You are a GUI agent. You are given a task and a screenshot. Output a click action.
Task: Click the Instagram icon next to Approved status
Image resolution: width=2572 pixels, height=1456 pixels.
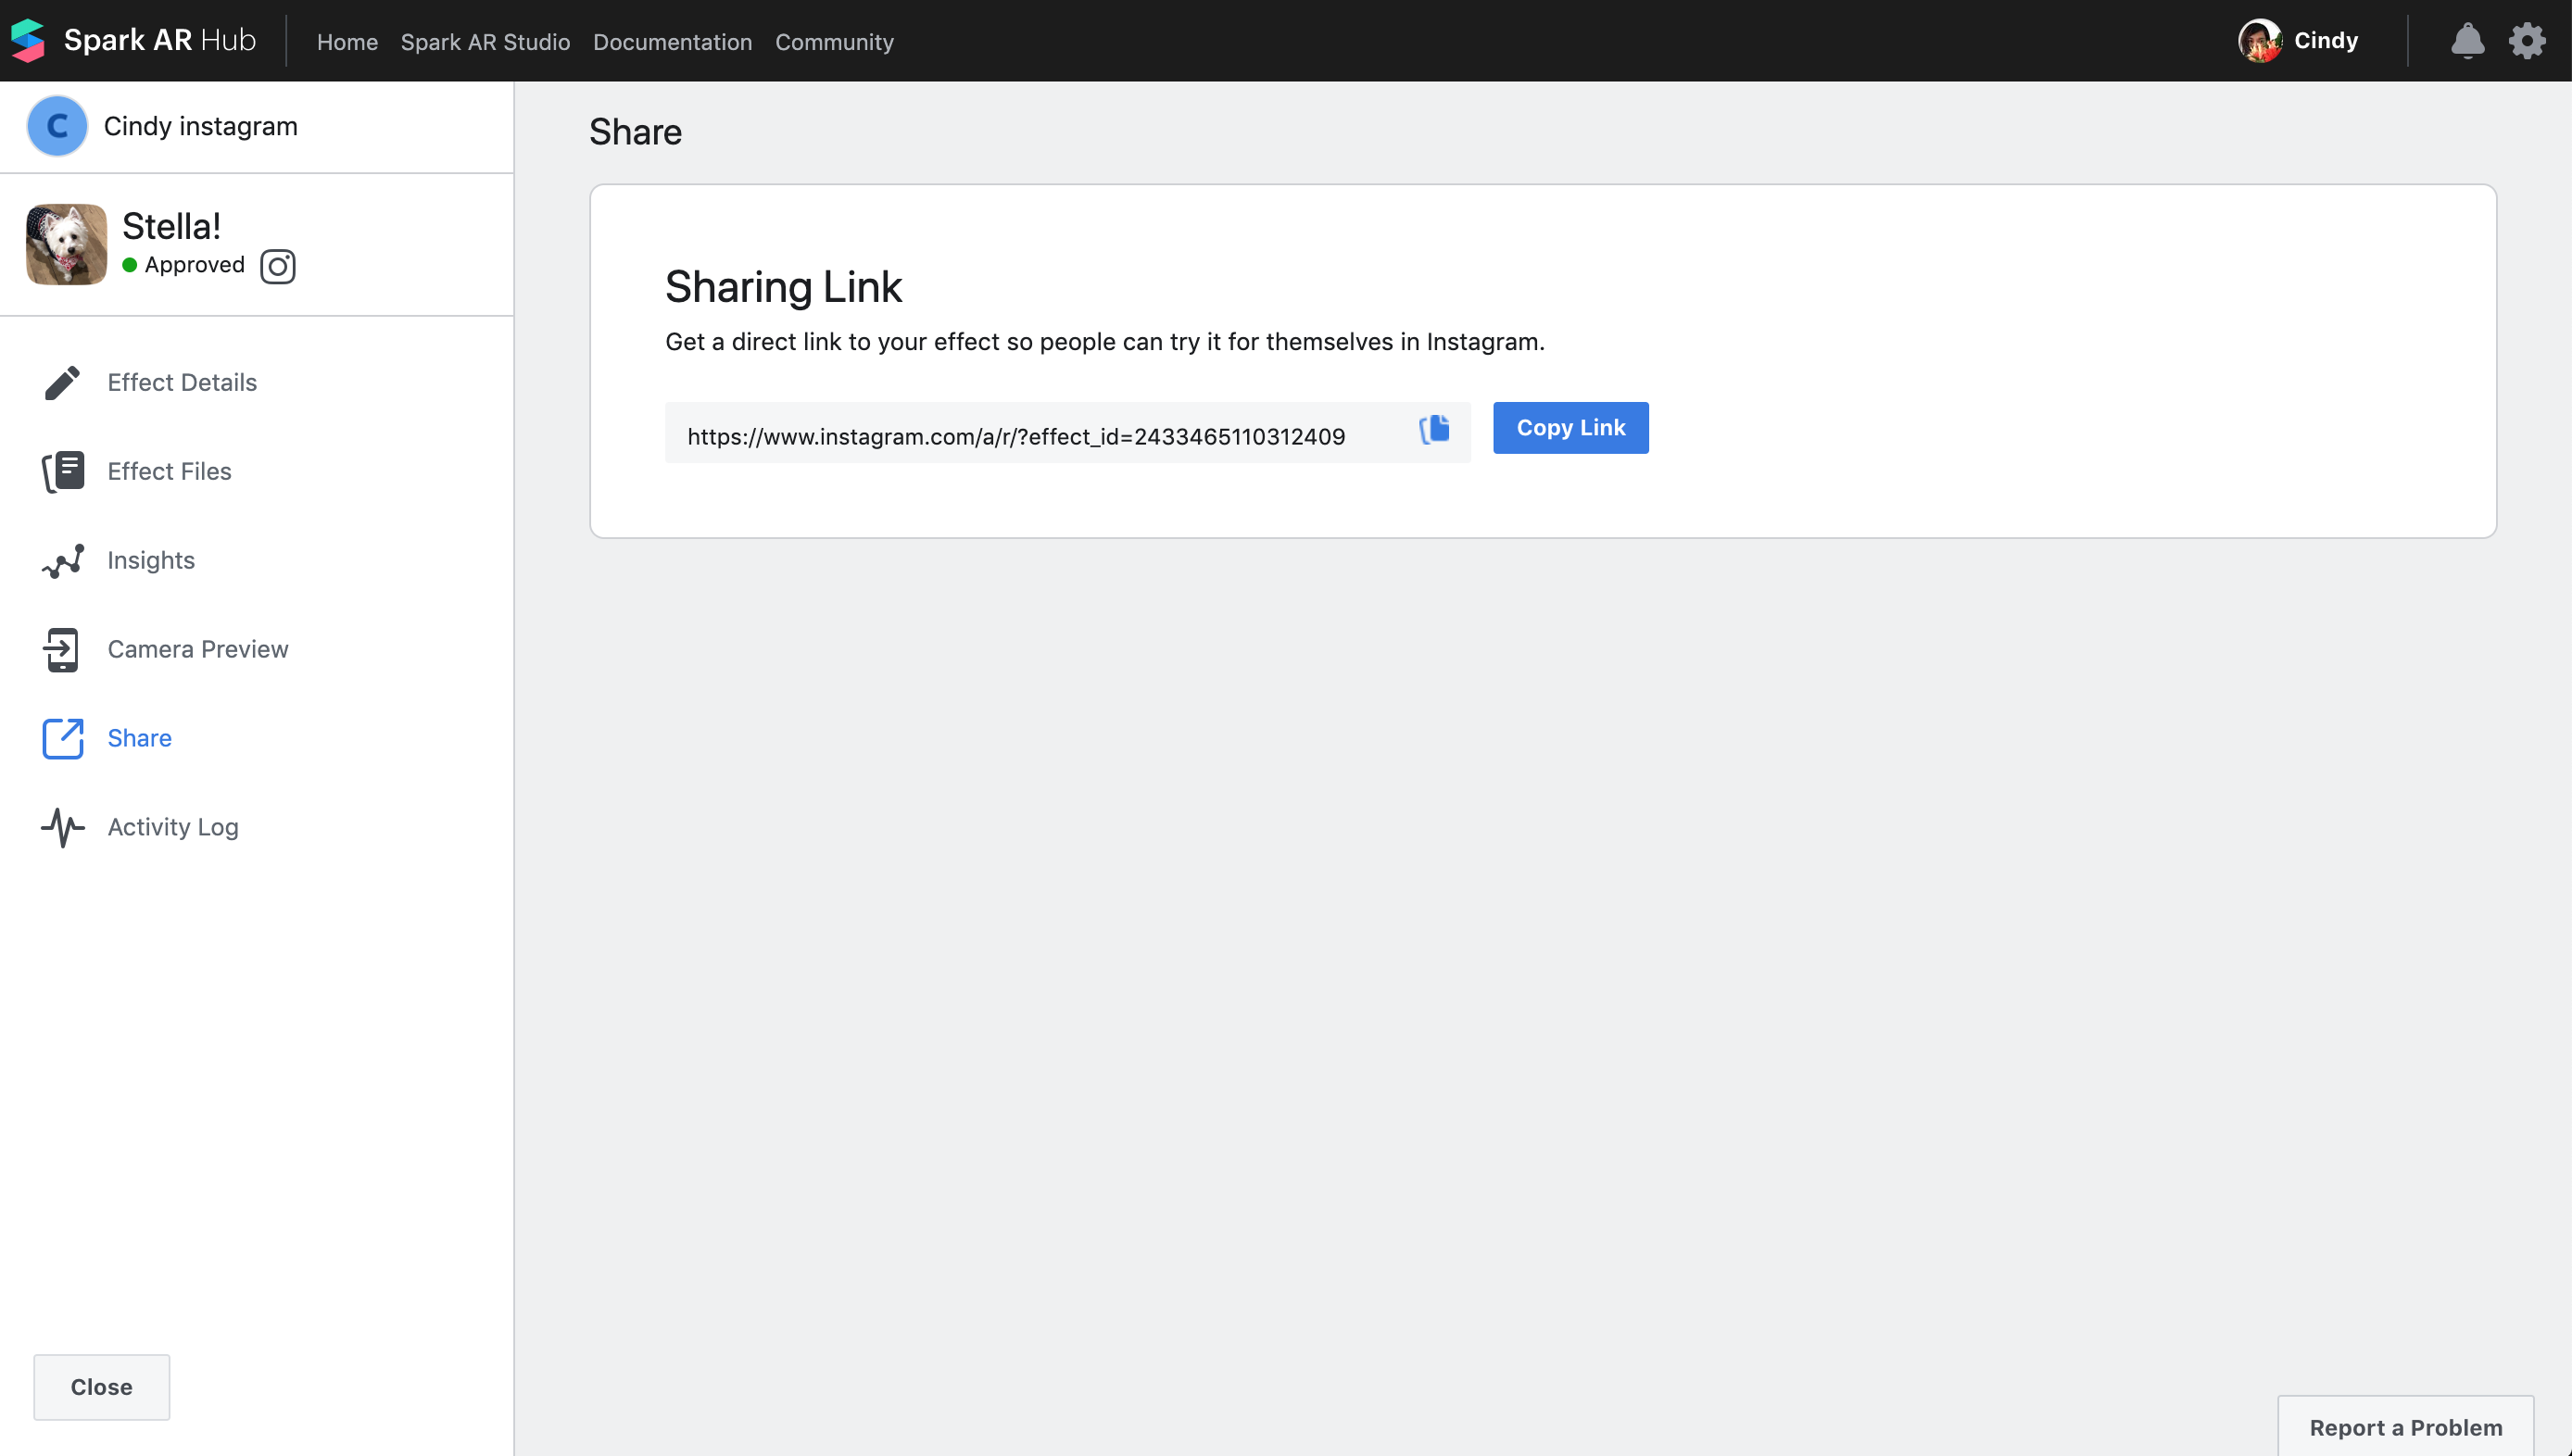[x=277, y=266]
